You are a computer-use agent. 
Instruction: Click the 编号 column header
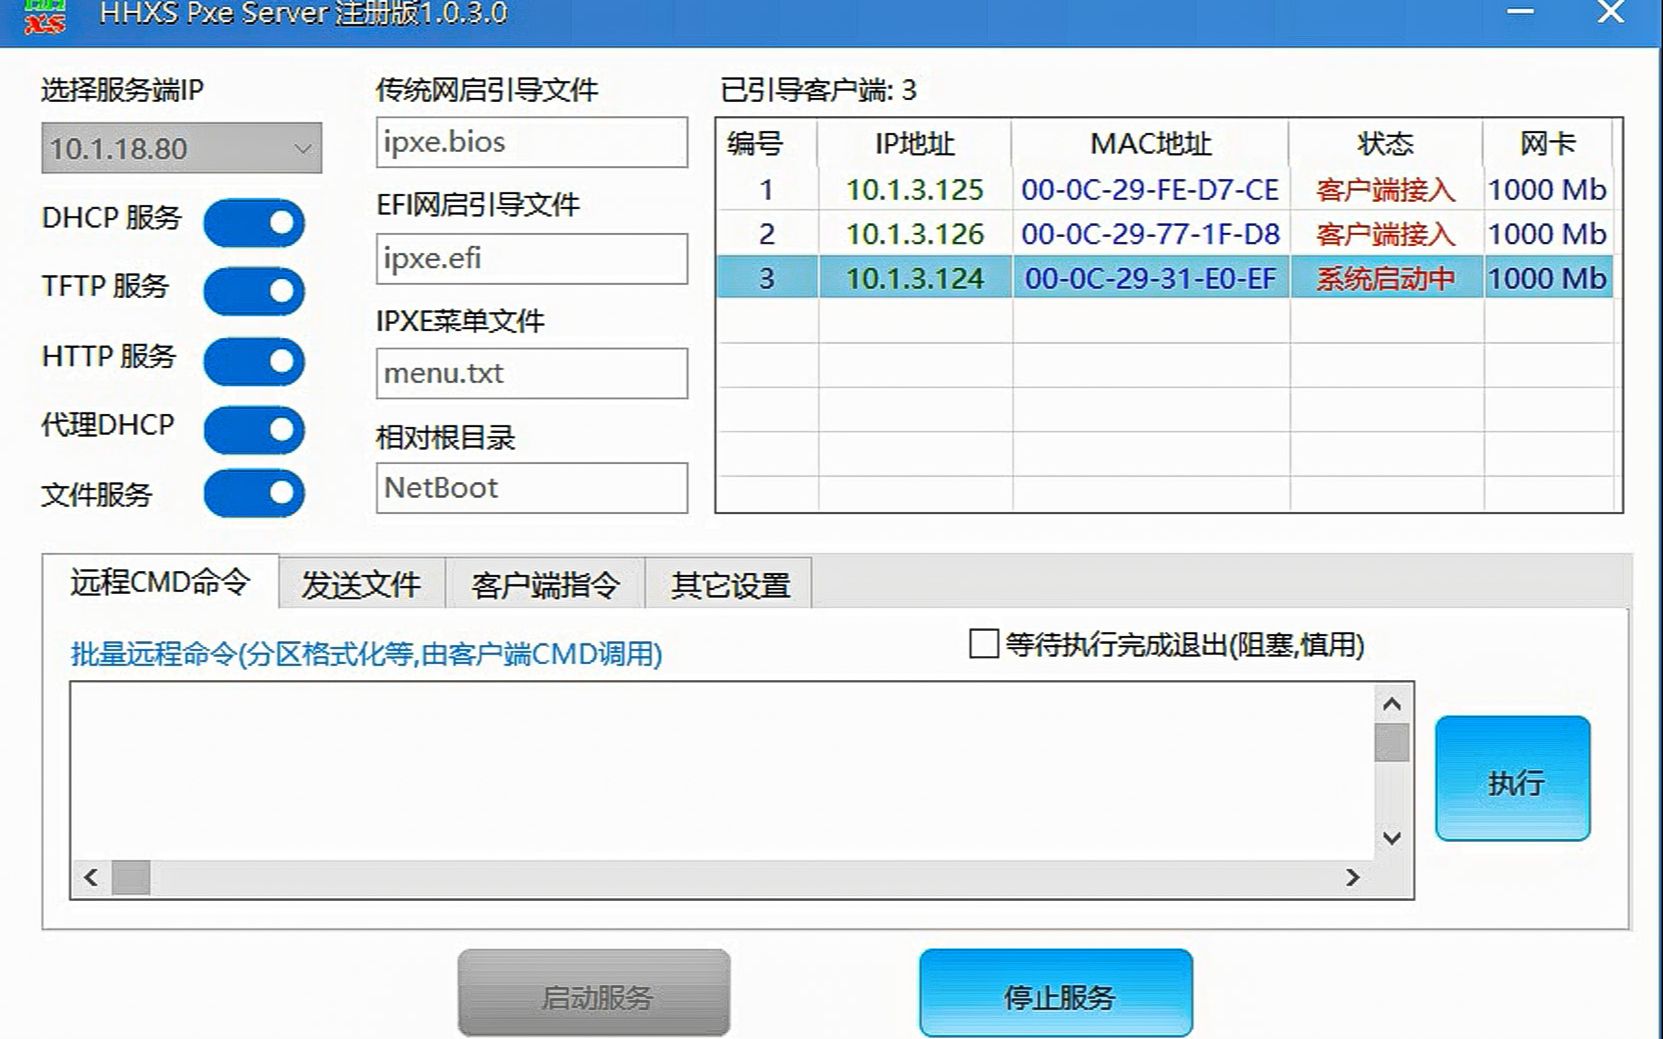click(767, 143)
